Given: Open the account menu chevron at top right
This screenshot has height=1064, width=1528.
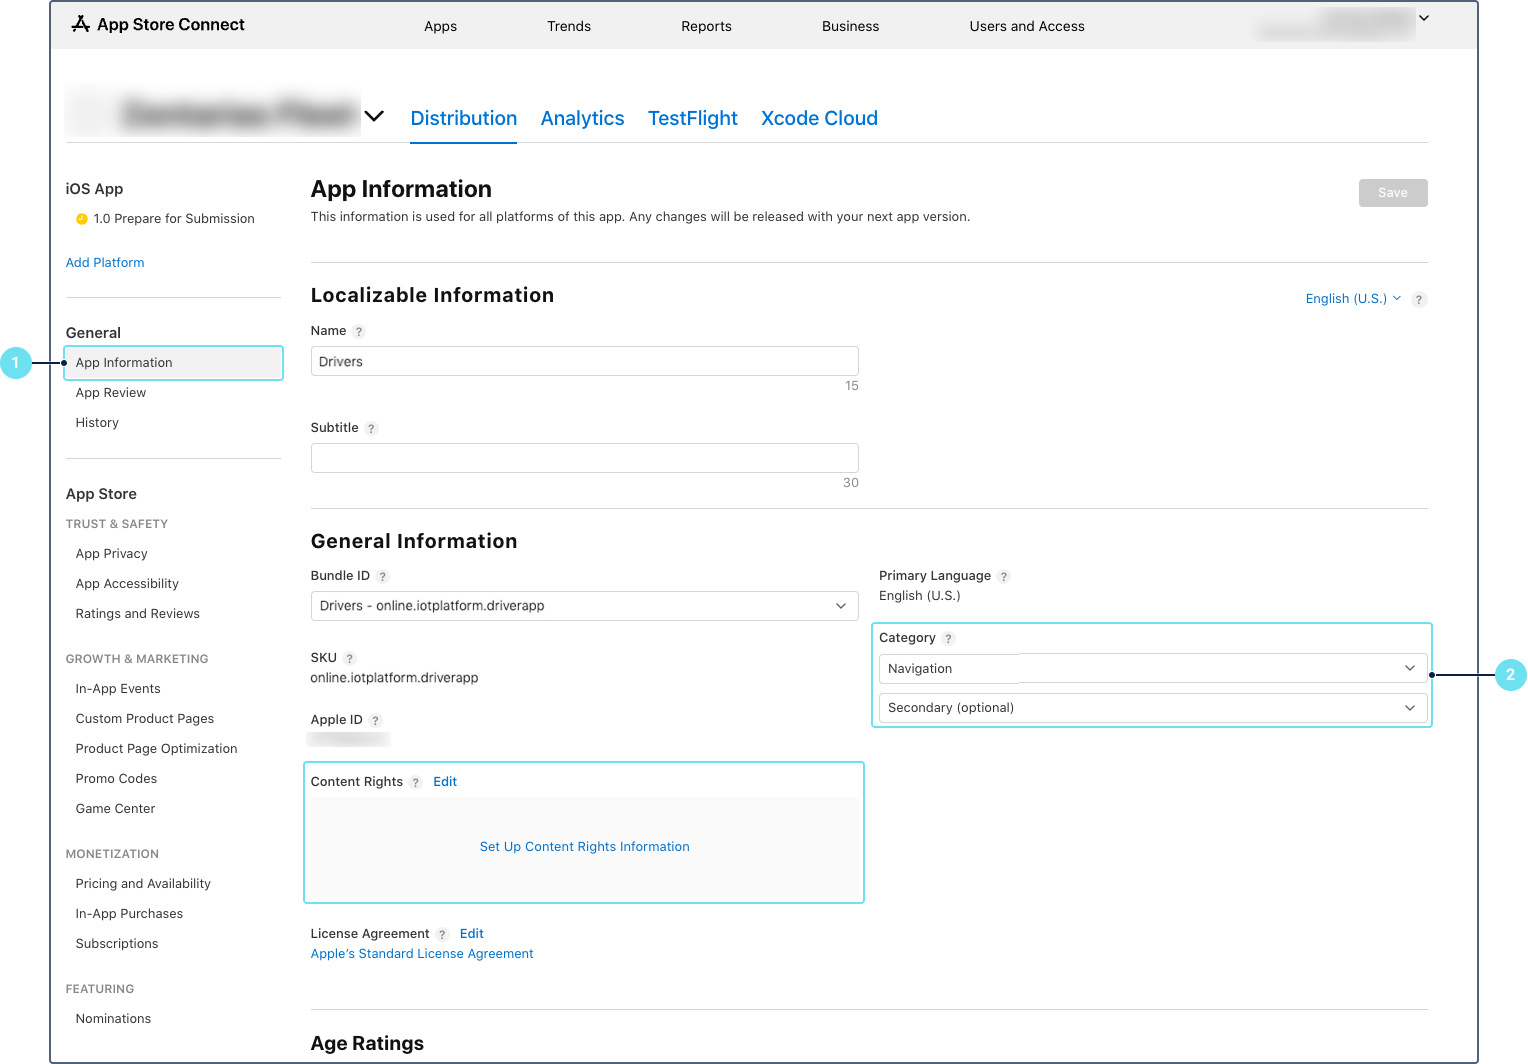Looking at the screenshot, I should point(1424,18).
